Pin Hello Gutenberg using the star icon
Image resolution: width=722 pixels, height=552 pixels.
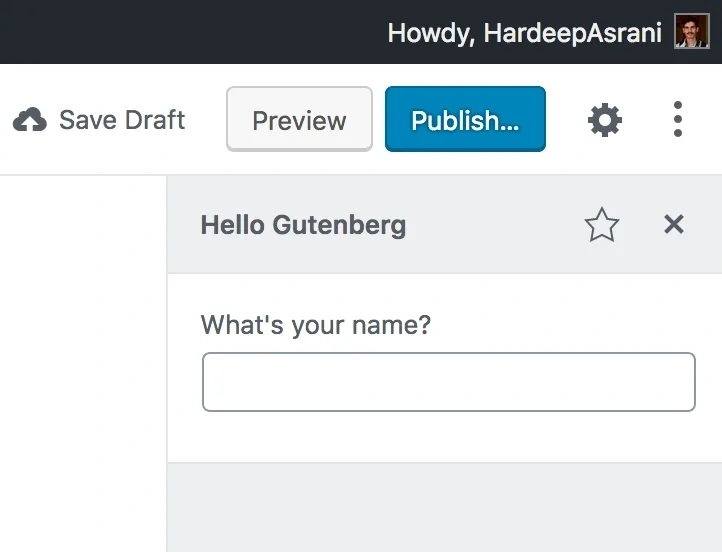601,225
